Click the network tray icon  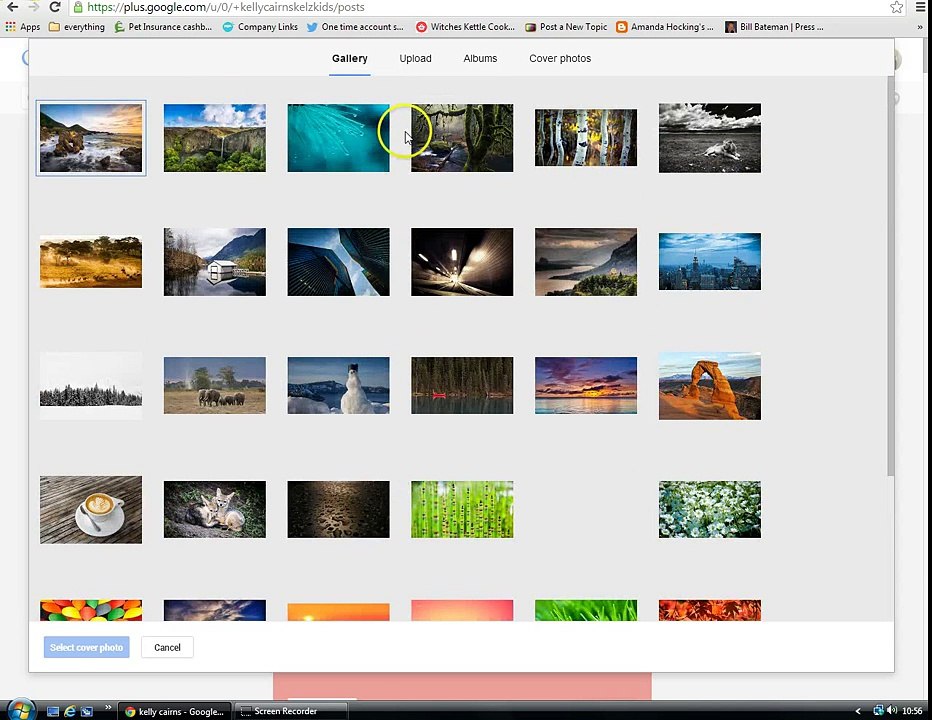878,710
